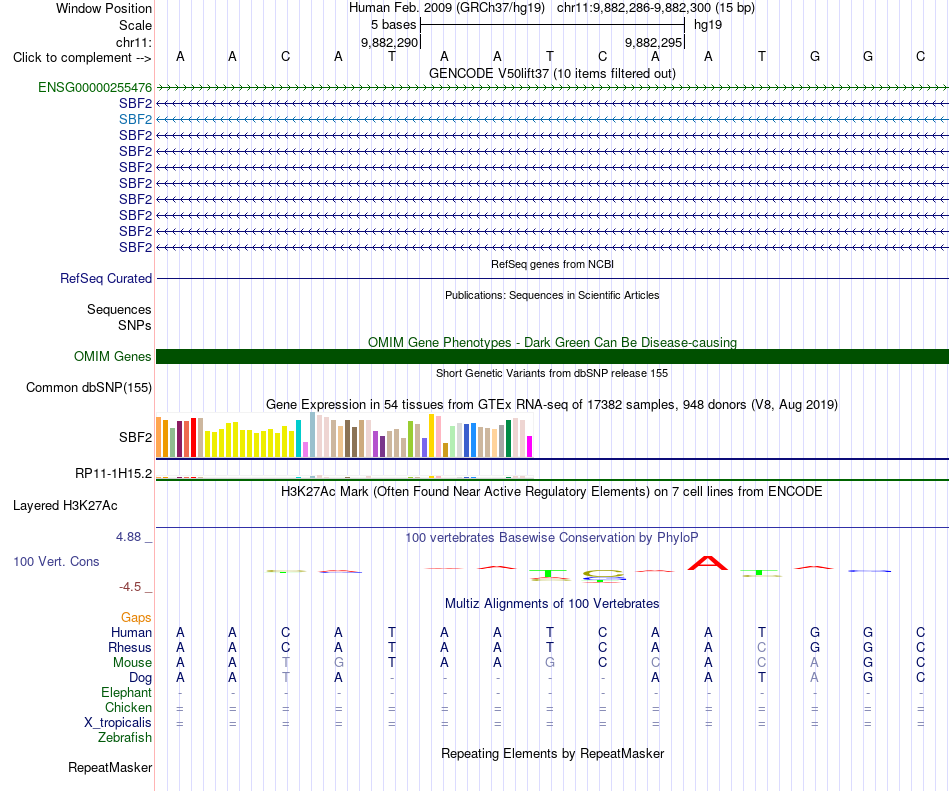Screen dimensions: 950x791
Task: Select the 'Chicken' alignment row label
Action: [x=128, y=707]
